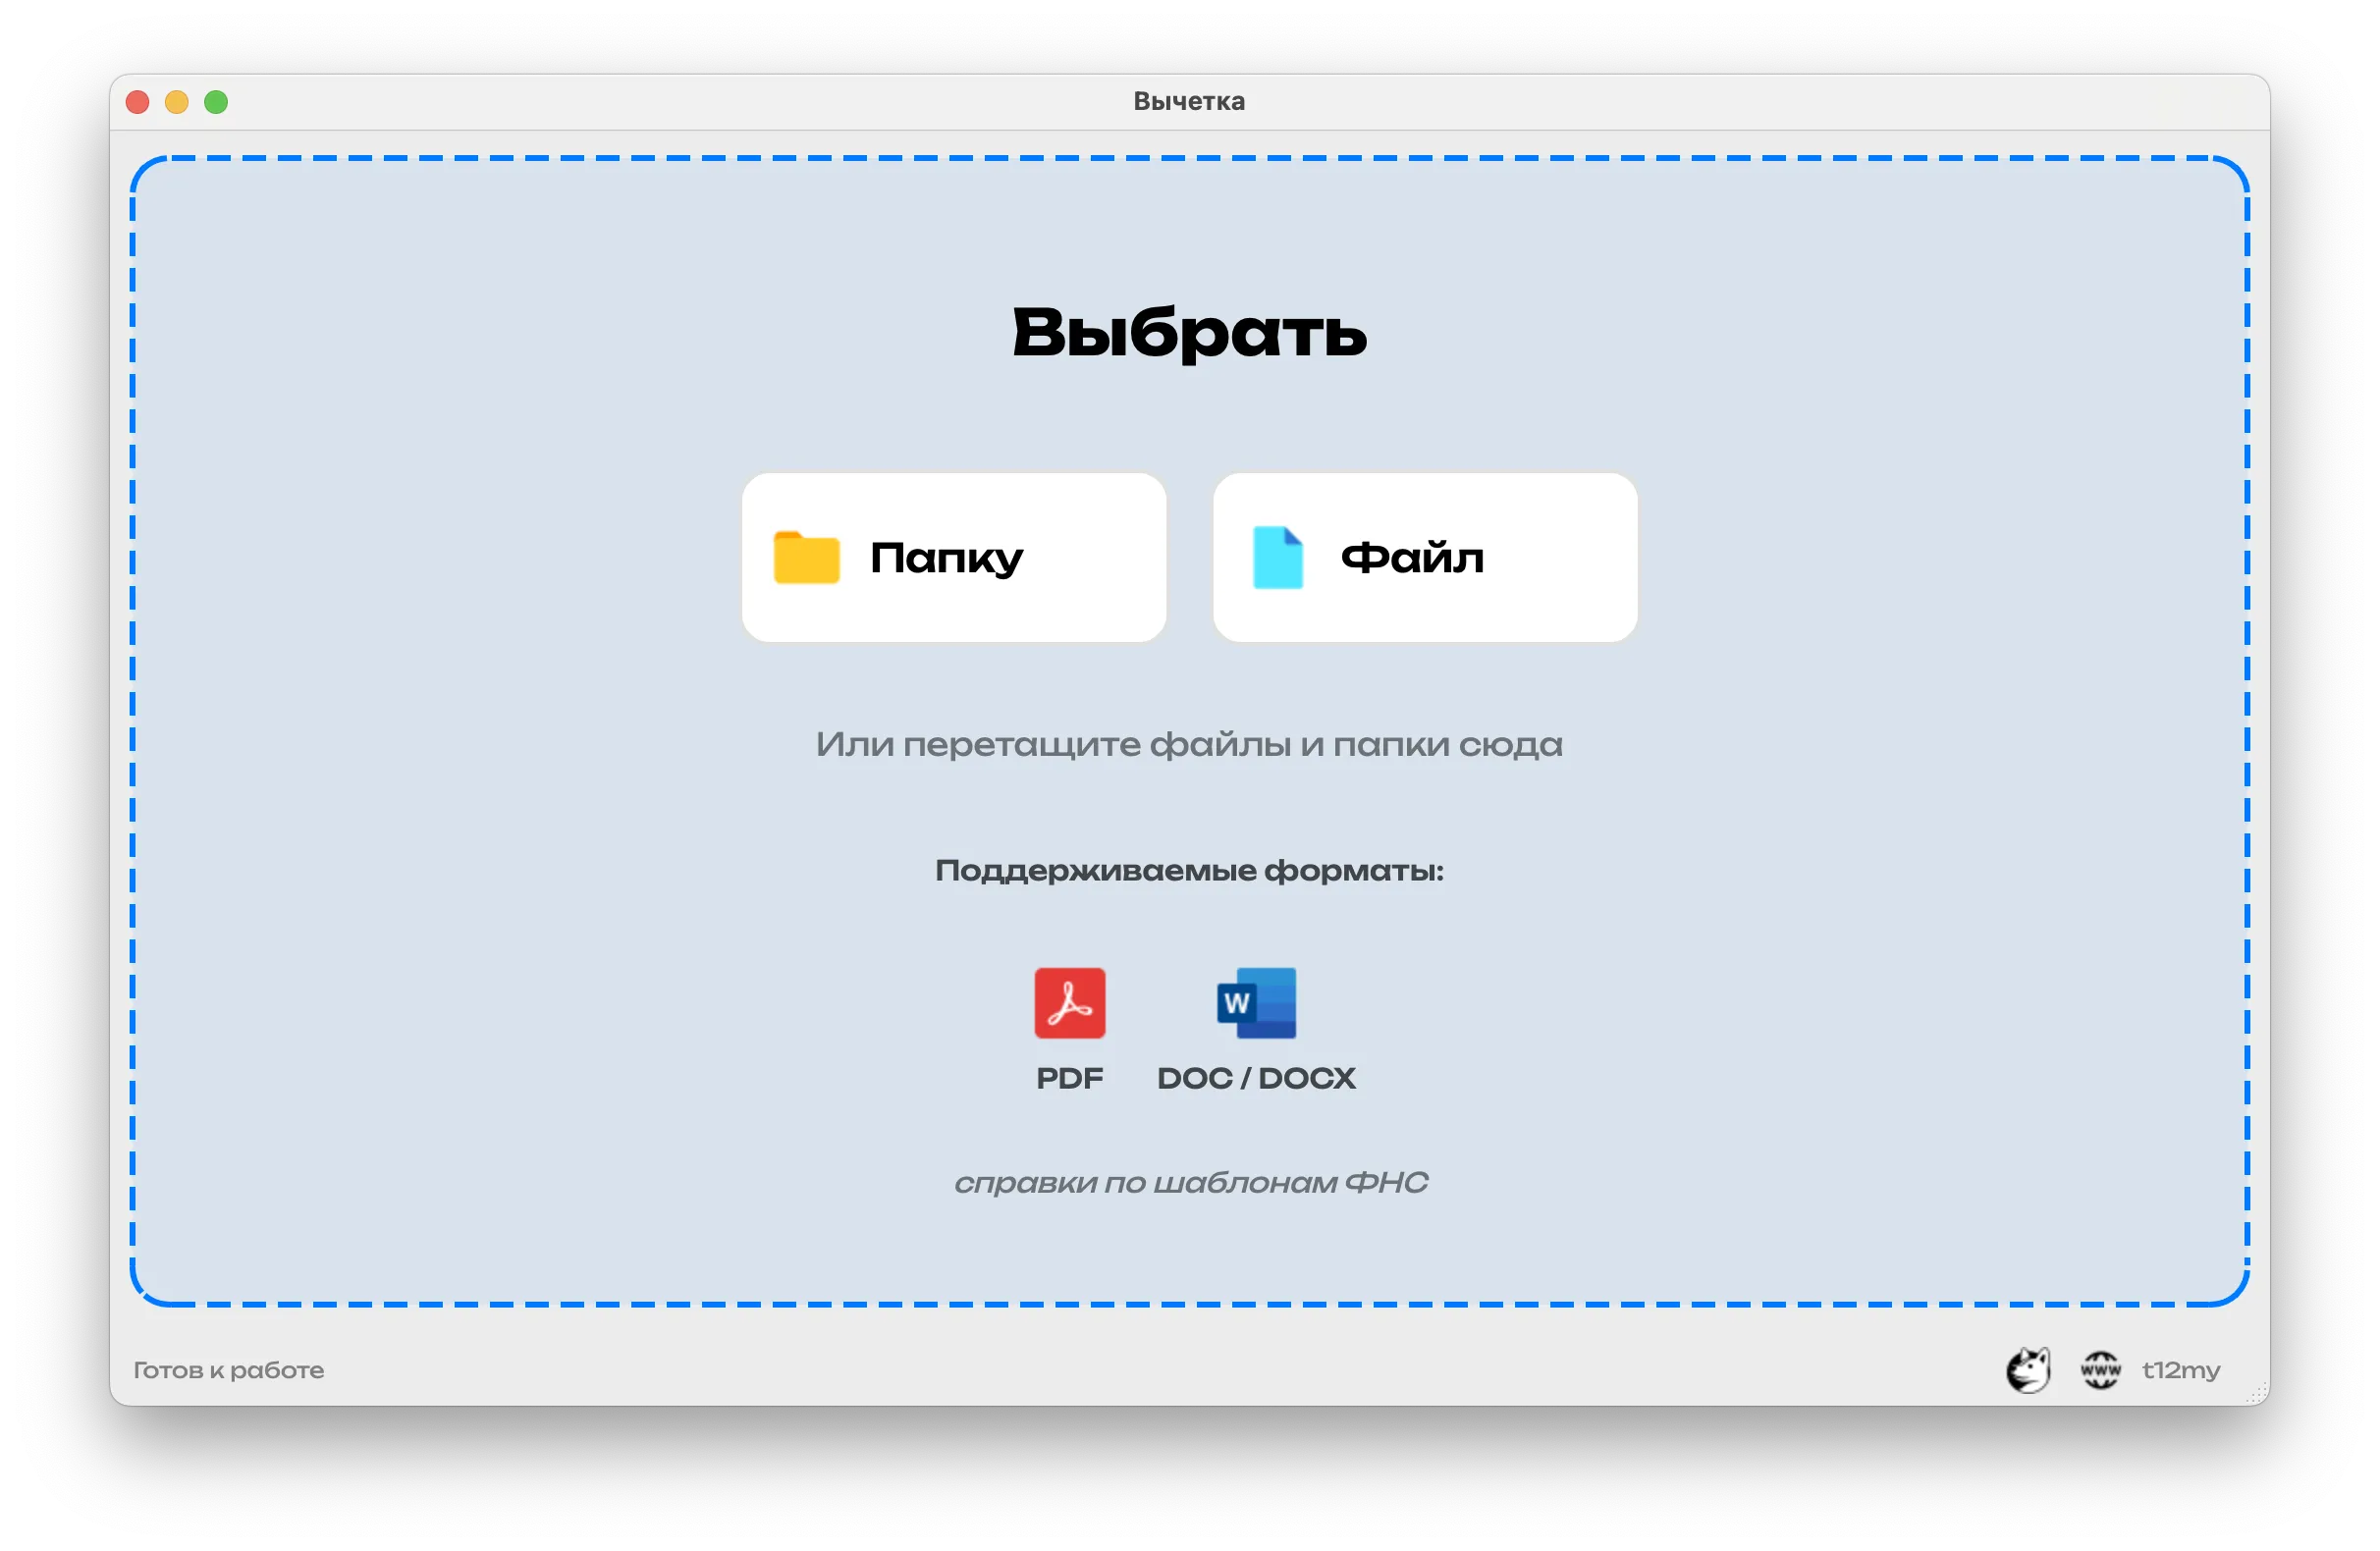
Task: Click 'Поддерживаемые форматы:' label
Action: pos(1189,870)
